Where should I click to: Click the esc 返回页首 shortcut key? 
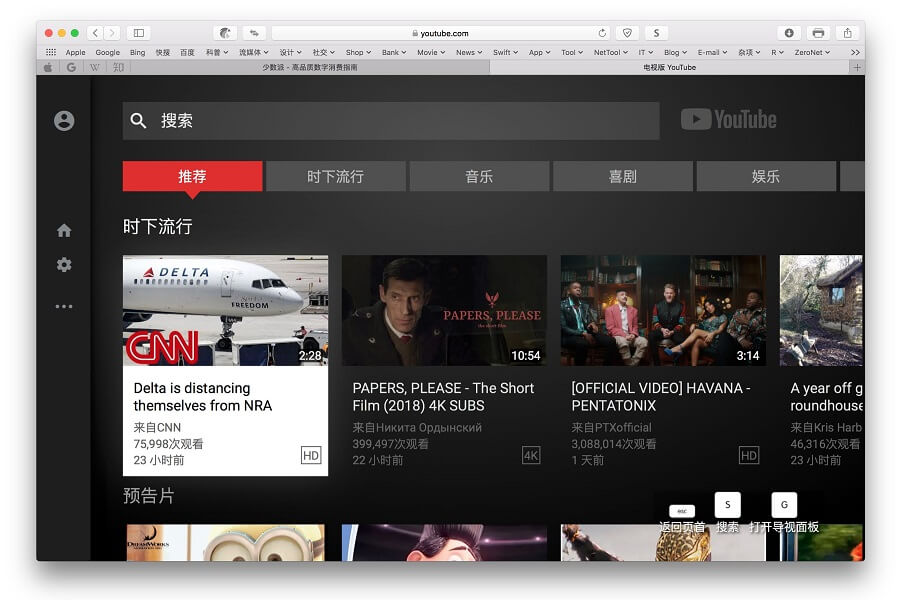click(x=682, y=511)
